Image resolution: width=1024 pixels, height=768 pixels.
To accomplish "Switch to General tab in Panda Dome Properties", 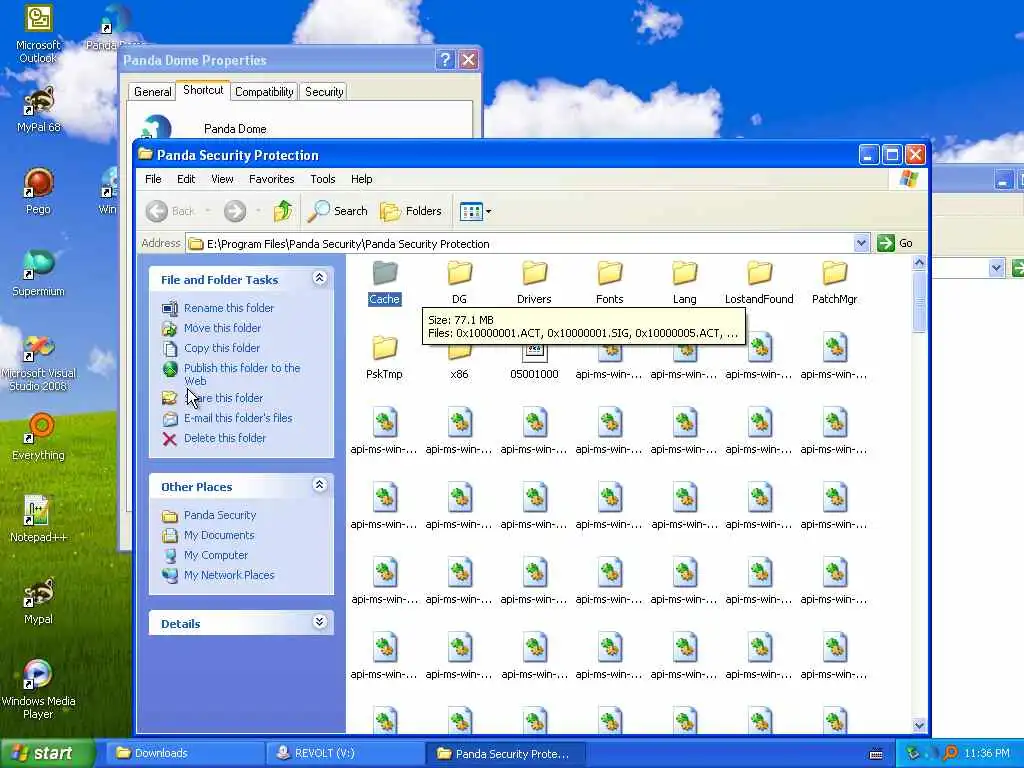I will coord(152,92).
